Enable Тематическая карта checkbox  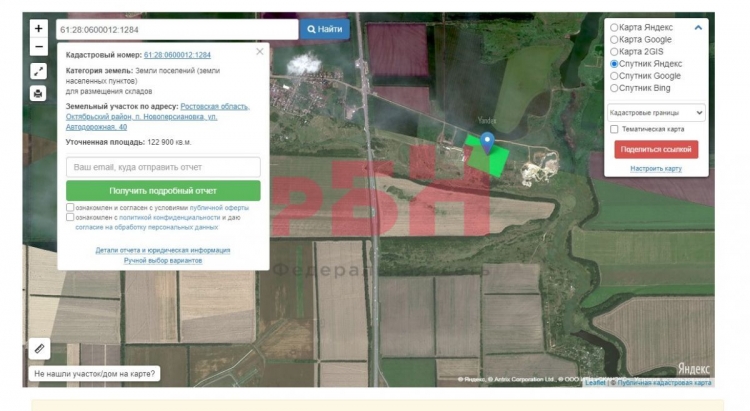tap(614, 129)
